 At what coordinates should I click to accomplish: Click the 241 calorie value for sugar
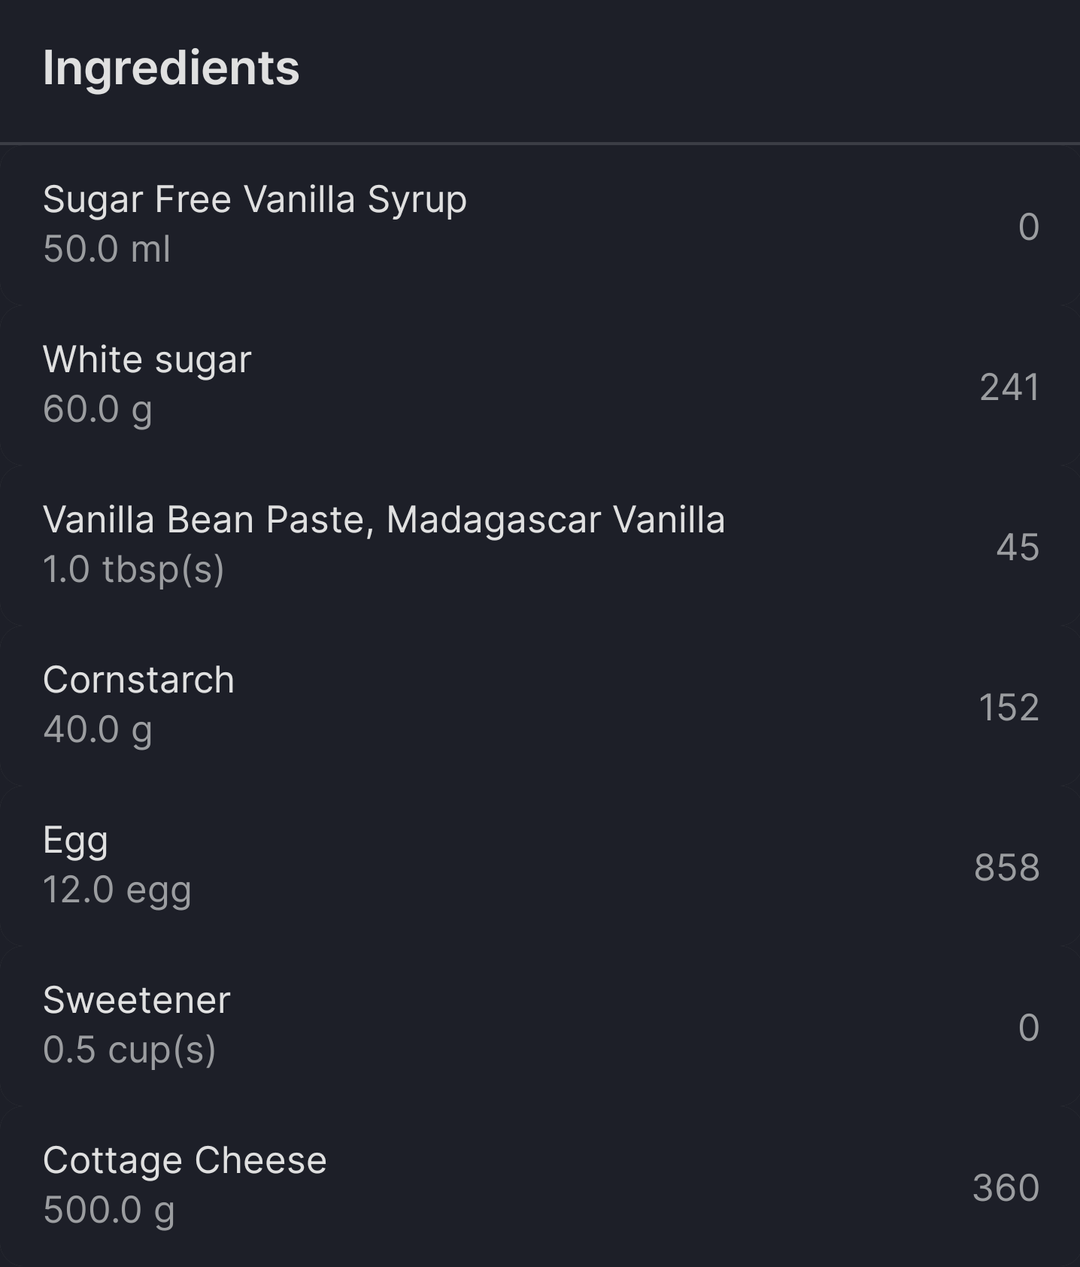pyautogui.click(x=1010, y=387)
